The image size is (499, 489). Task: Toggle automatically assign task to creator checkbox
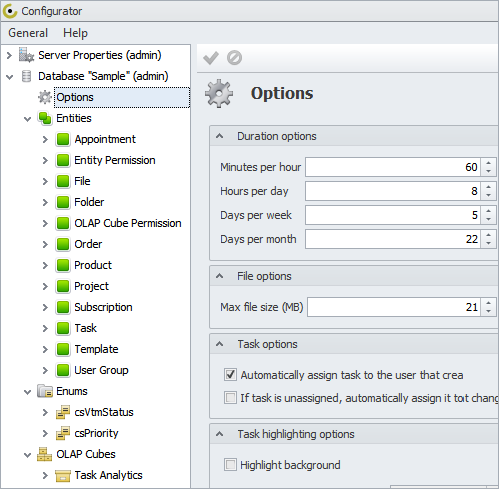coord(230,375)
